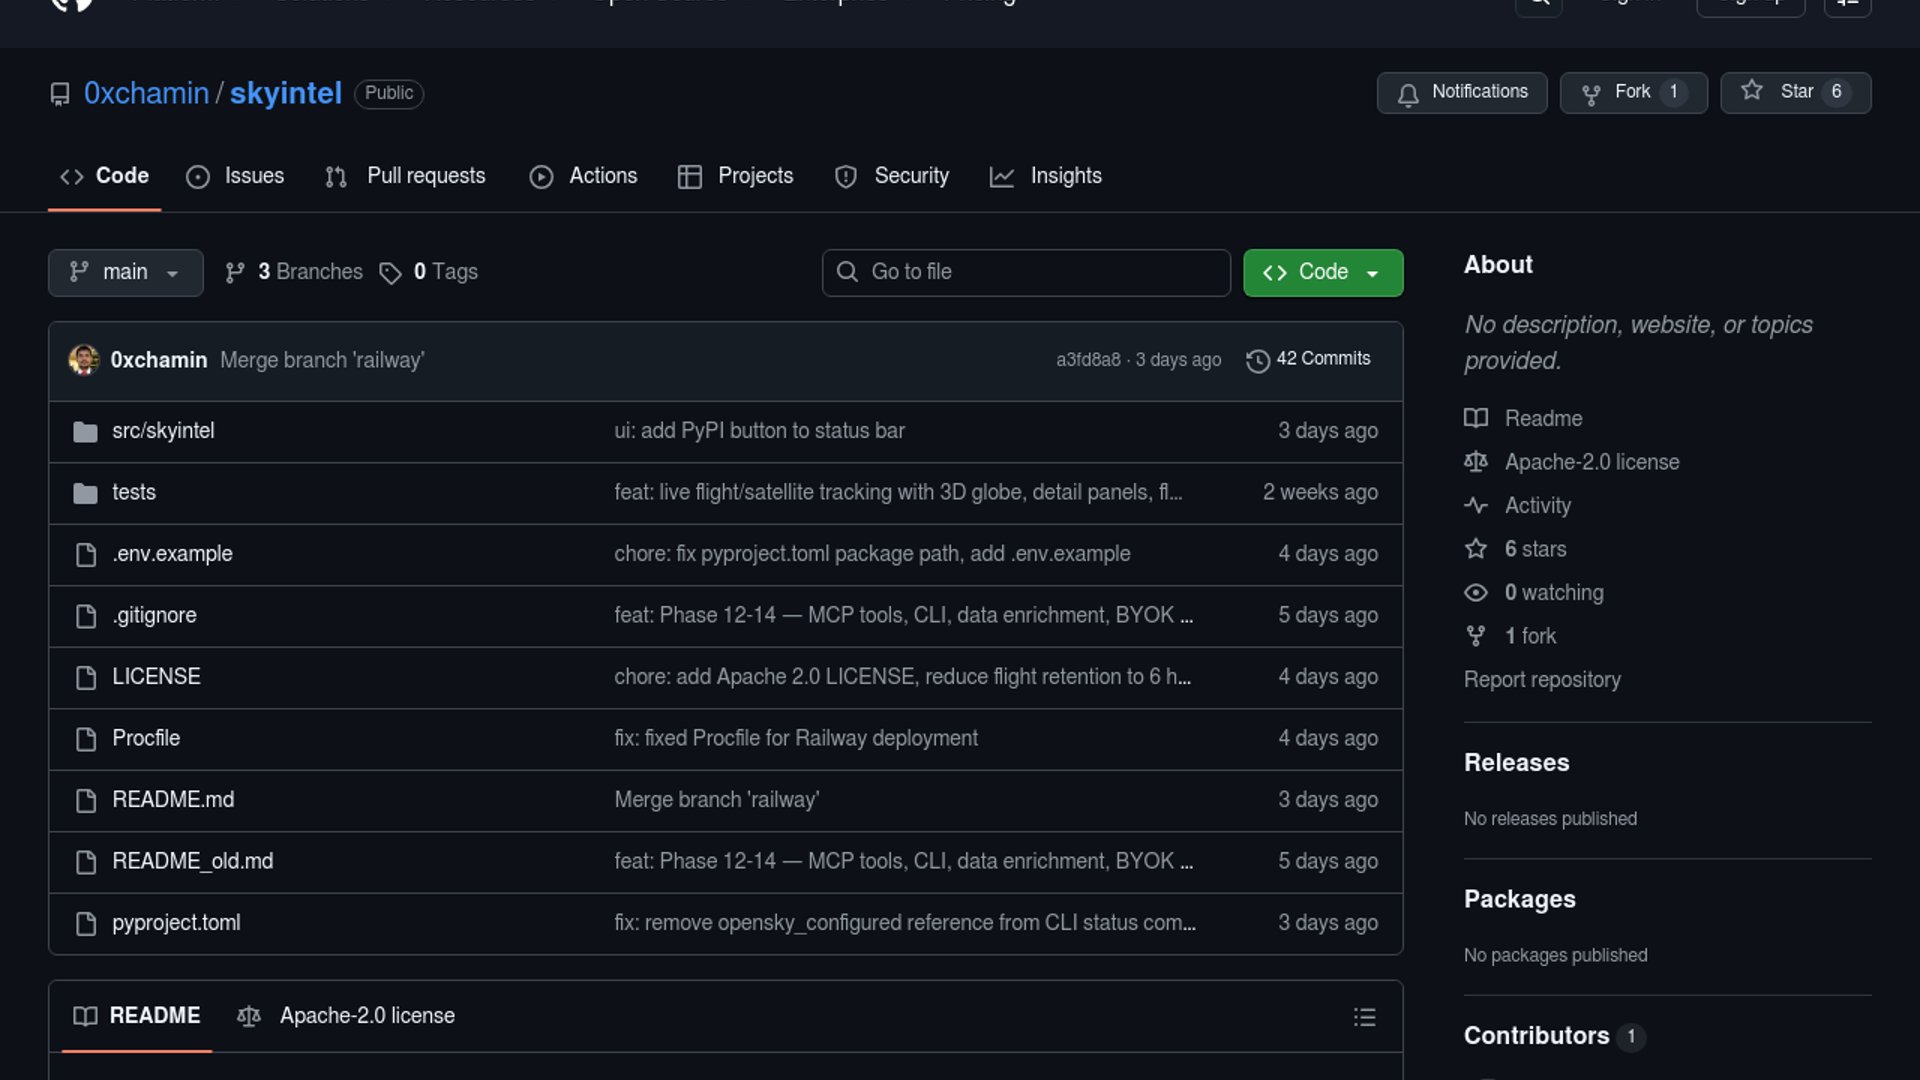Click the commit history clock icon
This screenshot has height=1080, width=1920.
tap(1257, 360)
